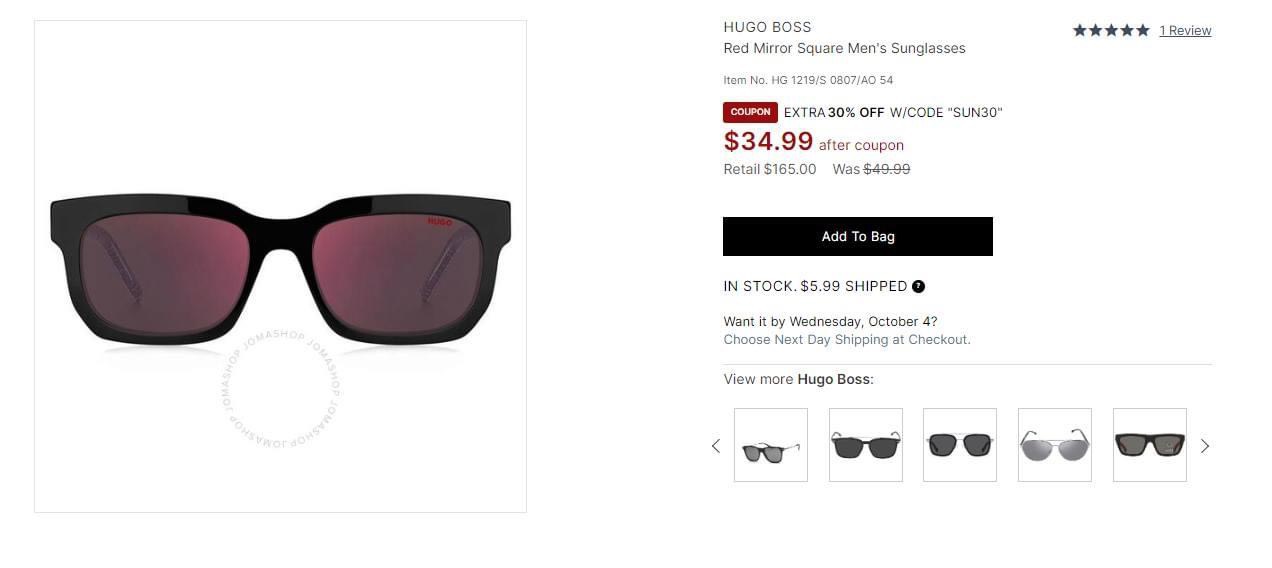Click the red COUPON badge
Image resolution: width=1272 pixels, height=568 pixels.
[750, 112]
